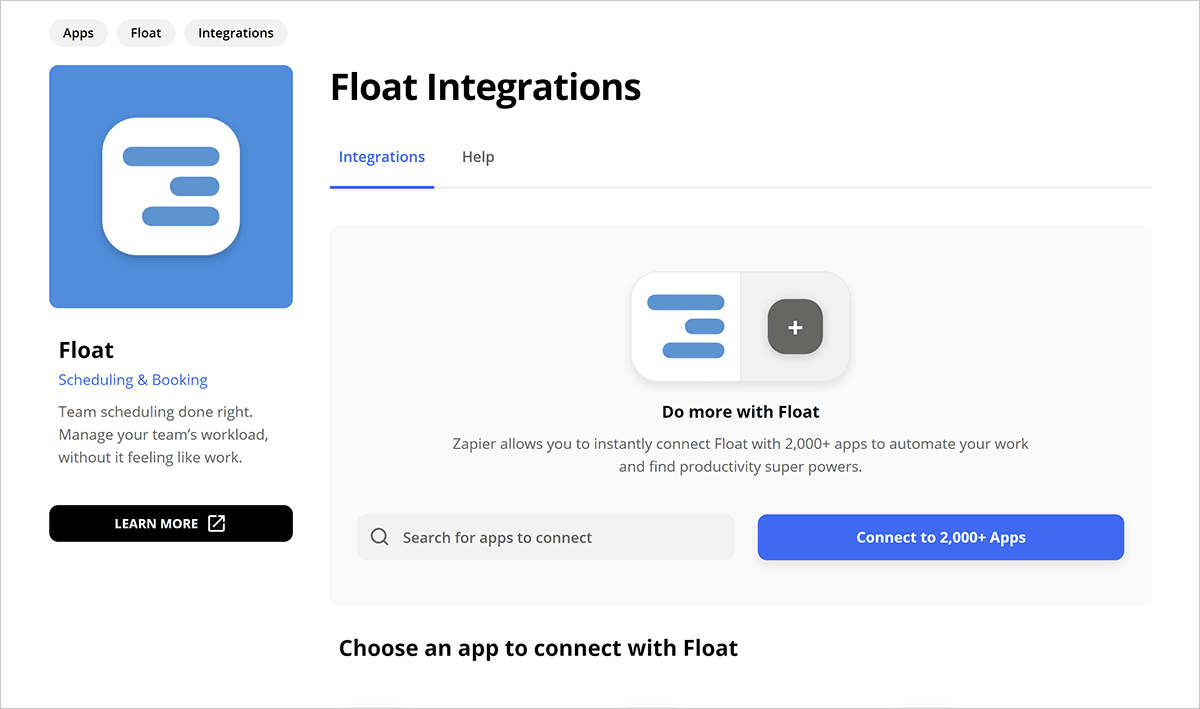Click the plus icon next to Float in banner

tap(795, 326)
